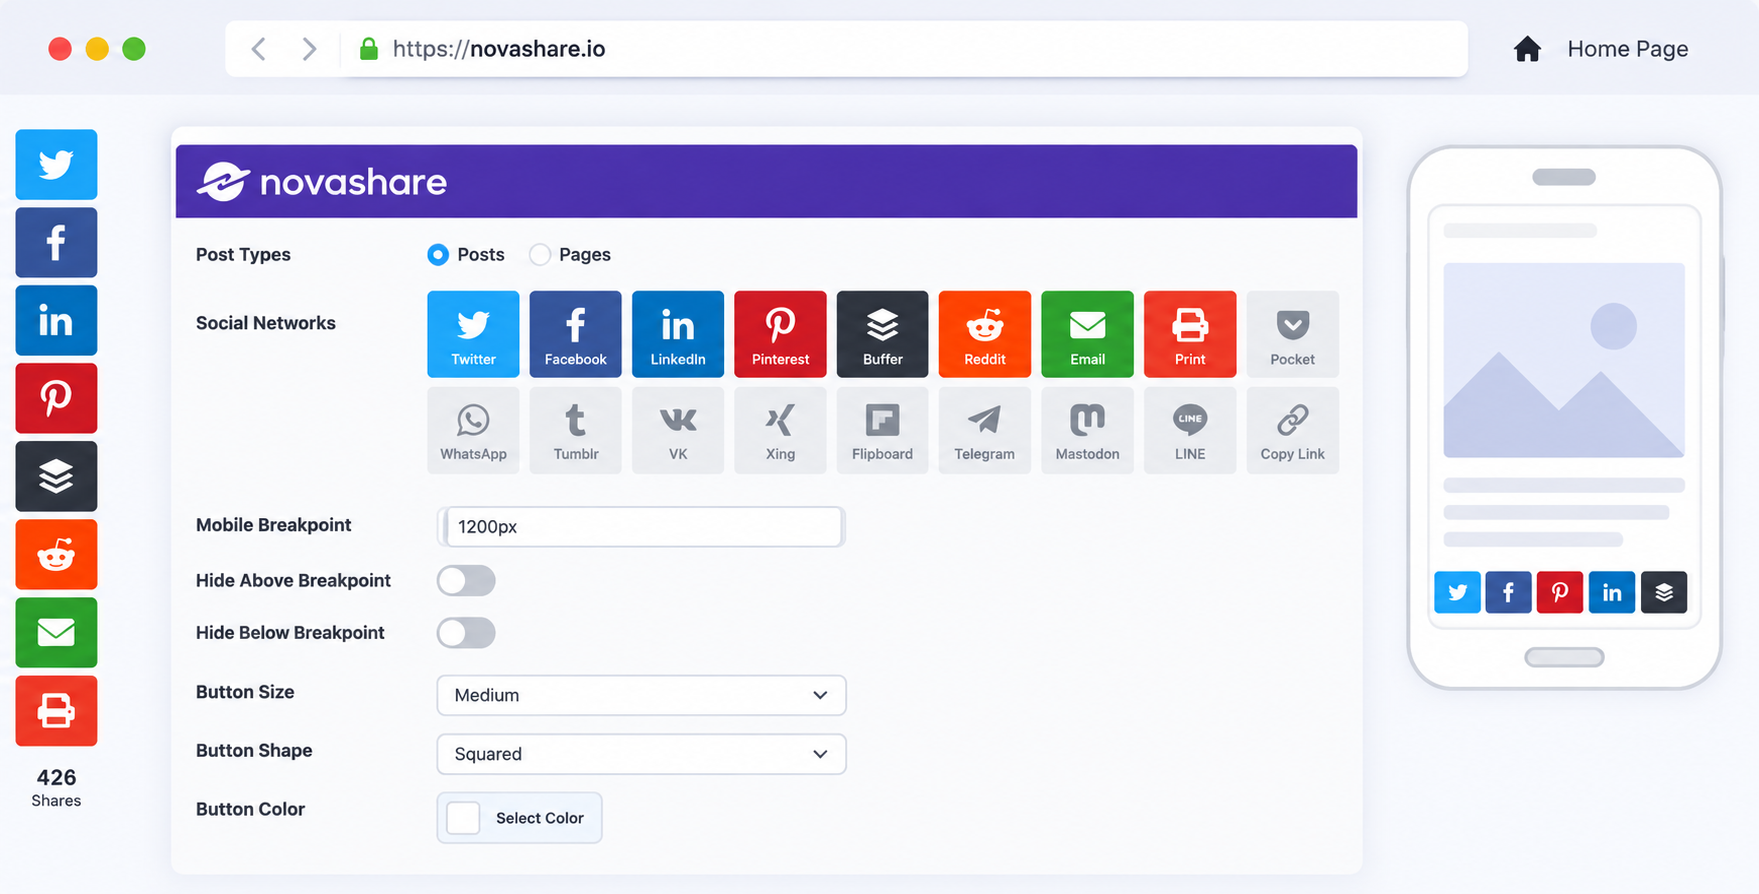Toggle the Facebook network tile

tap(575, 334)
